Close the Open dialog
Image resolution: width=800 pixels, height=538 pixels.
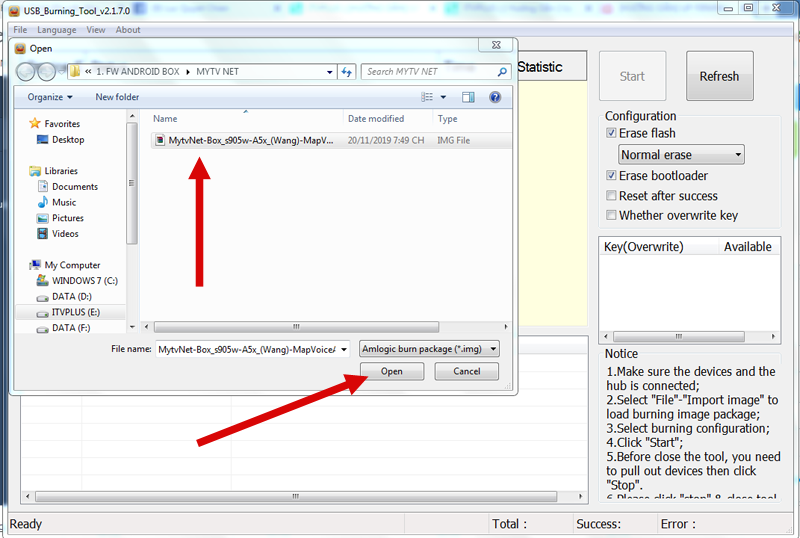[496, 45]
